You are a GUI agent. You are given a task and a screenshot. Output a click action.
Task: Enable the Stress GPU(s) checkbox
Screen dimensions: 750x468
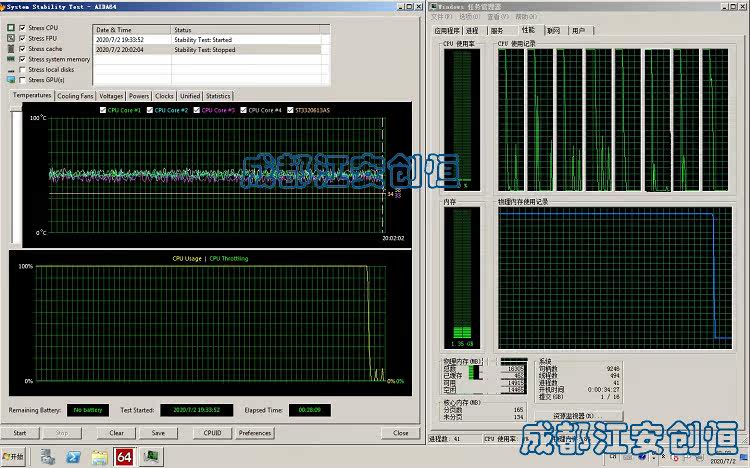(x=22, y=80)
